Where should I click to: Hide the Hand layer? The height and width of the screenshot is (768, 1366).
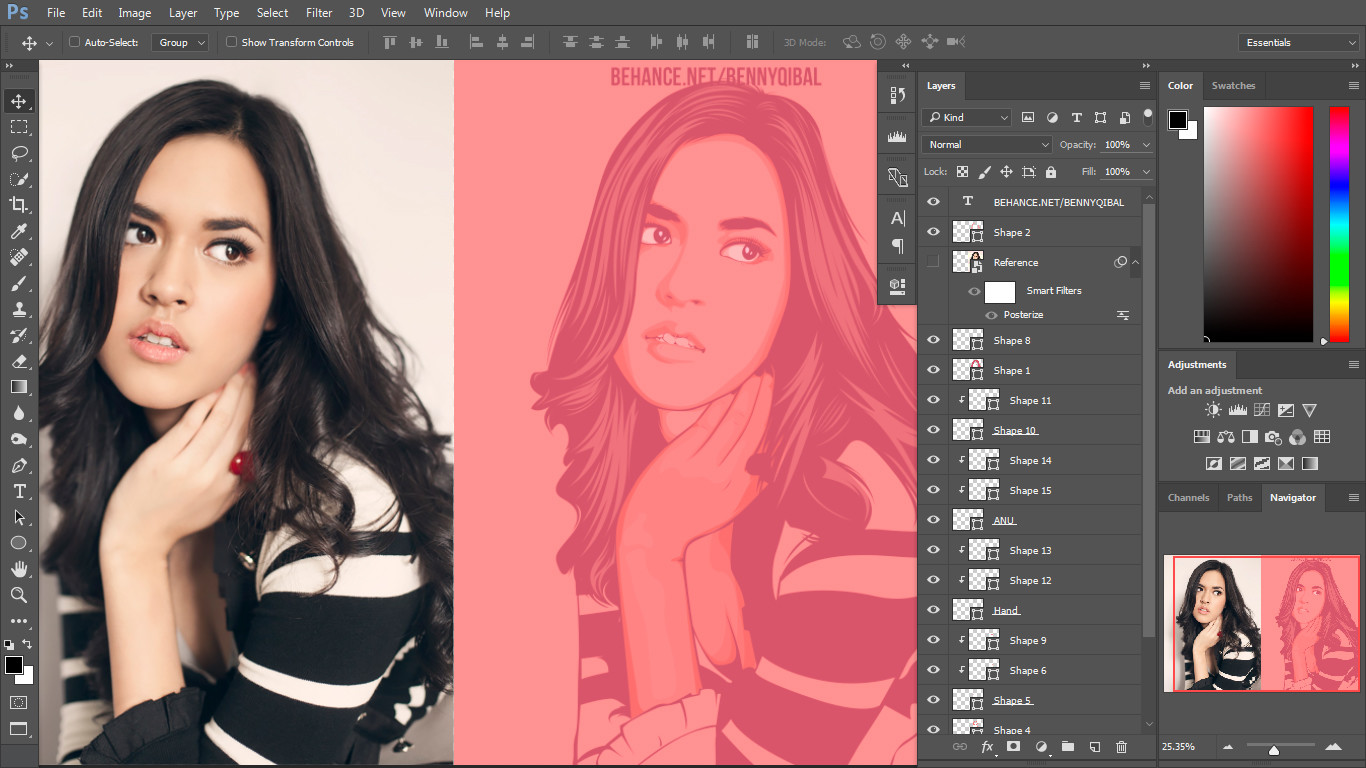(x=933, y=610)
